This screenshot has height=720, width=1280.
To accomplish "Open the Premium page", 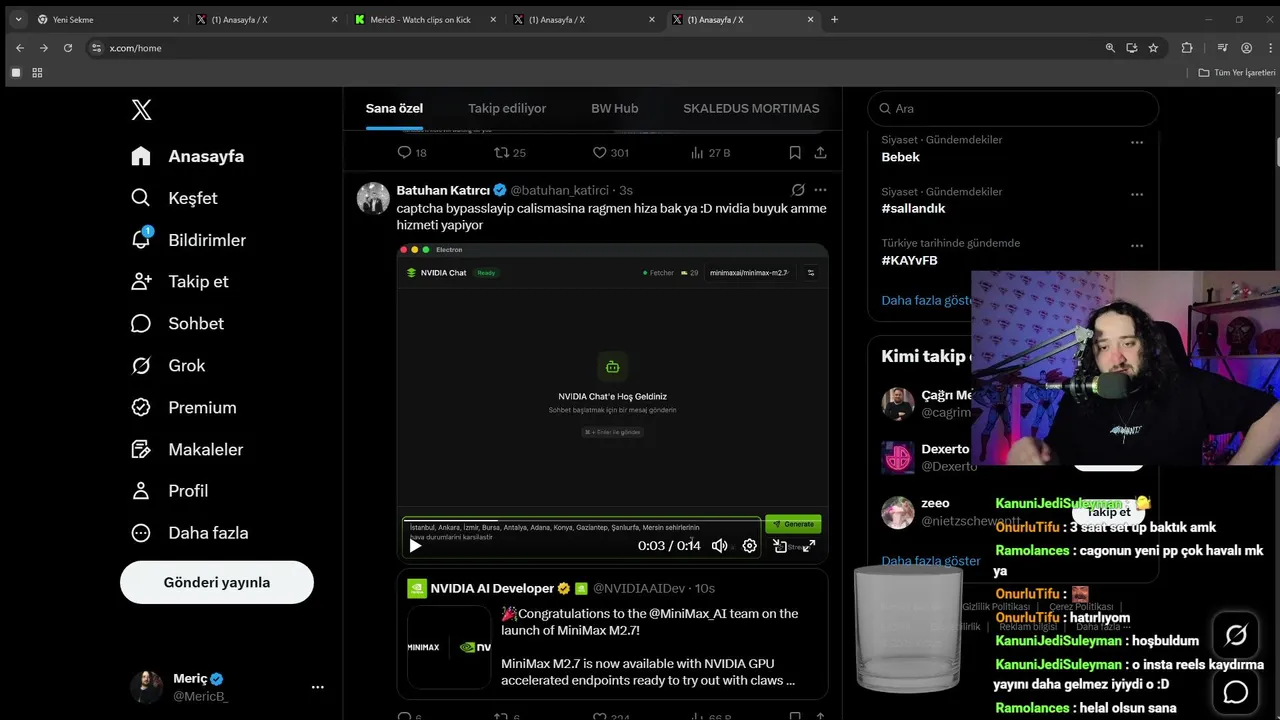I will click(x=184, y=407).
